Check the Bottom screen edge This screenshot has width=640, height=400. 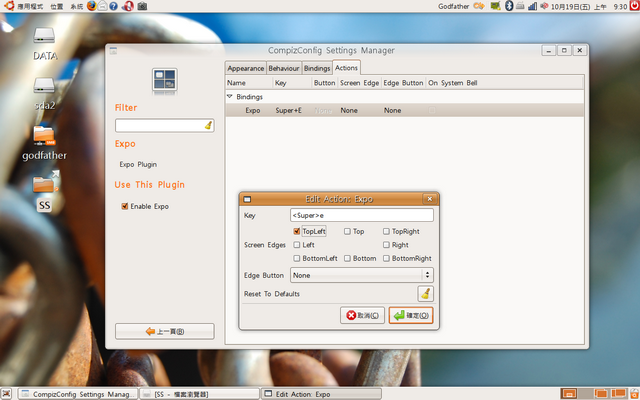click(x=347, y=258)
